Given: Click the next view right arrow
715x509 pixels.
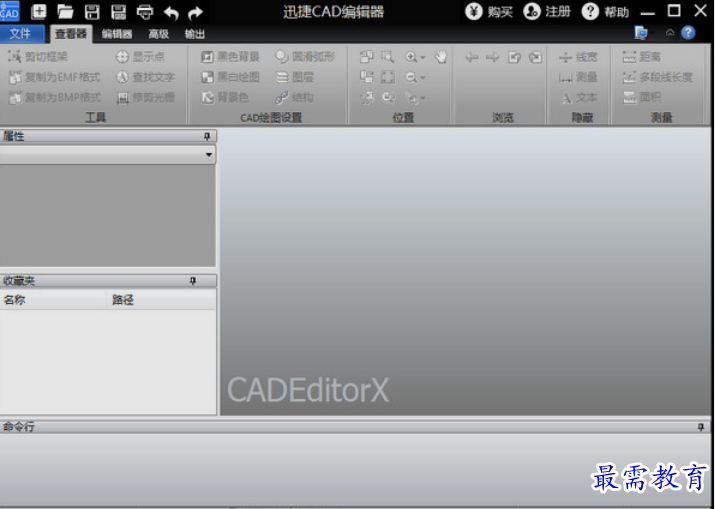Looking at the screenshot, I should click(x=492, y=57).
